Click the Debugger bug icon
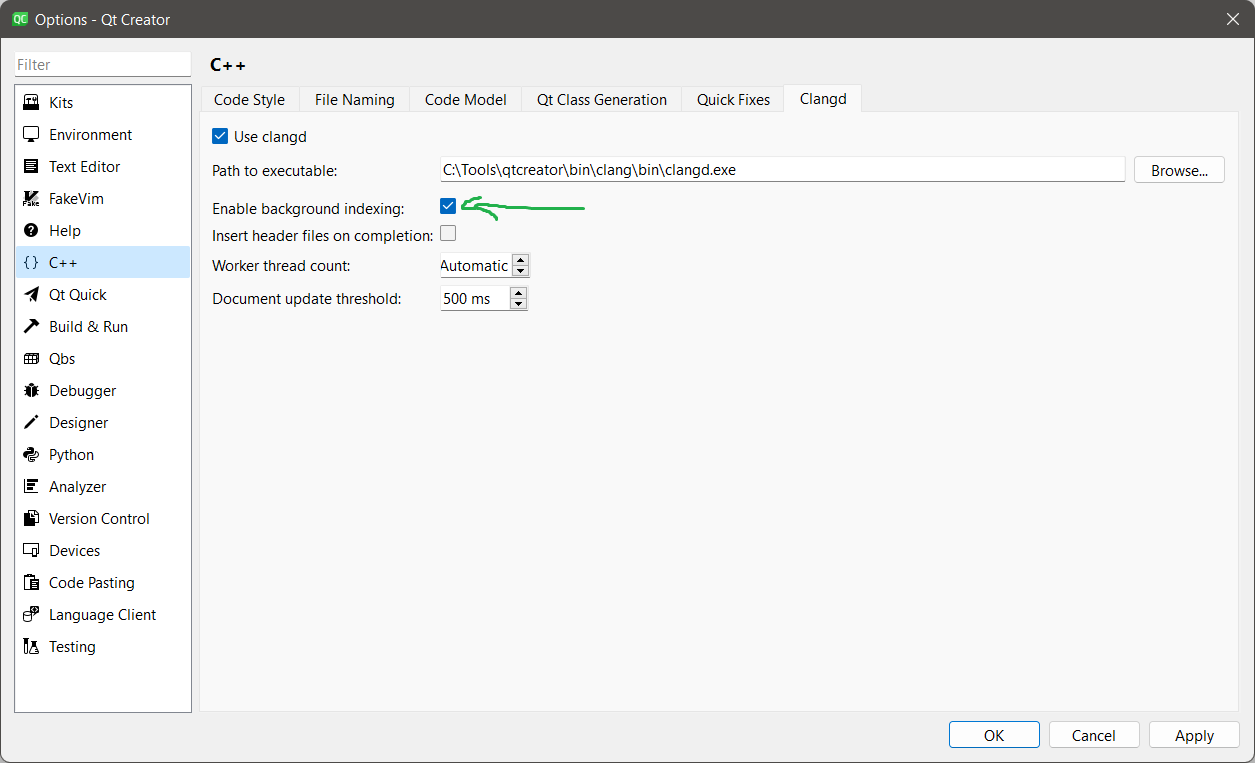 31,391
